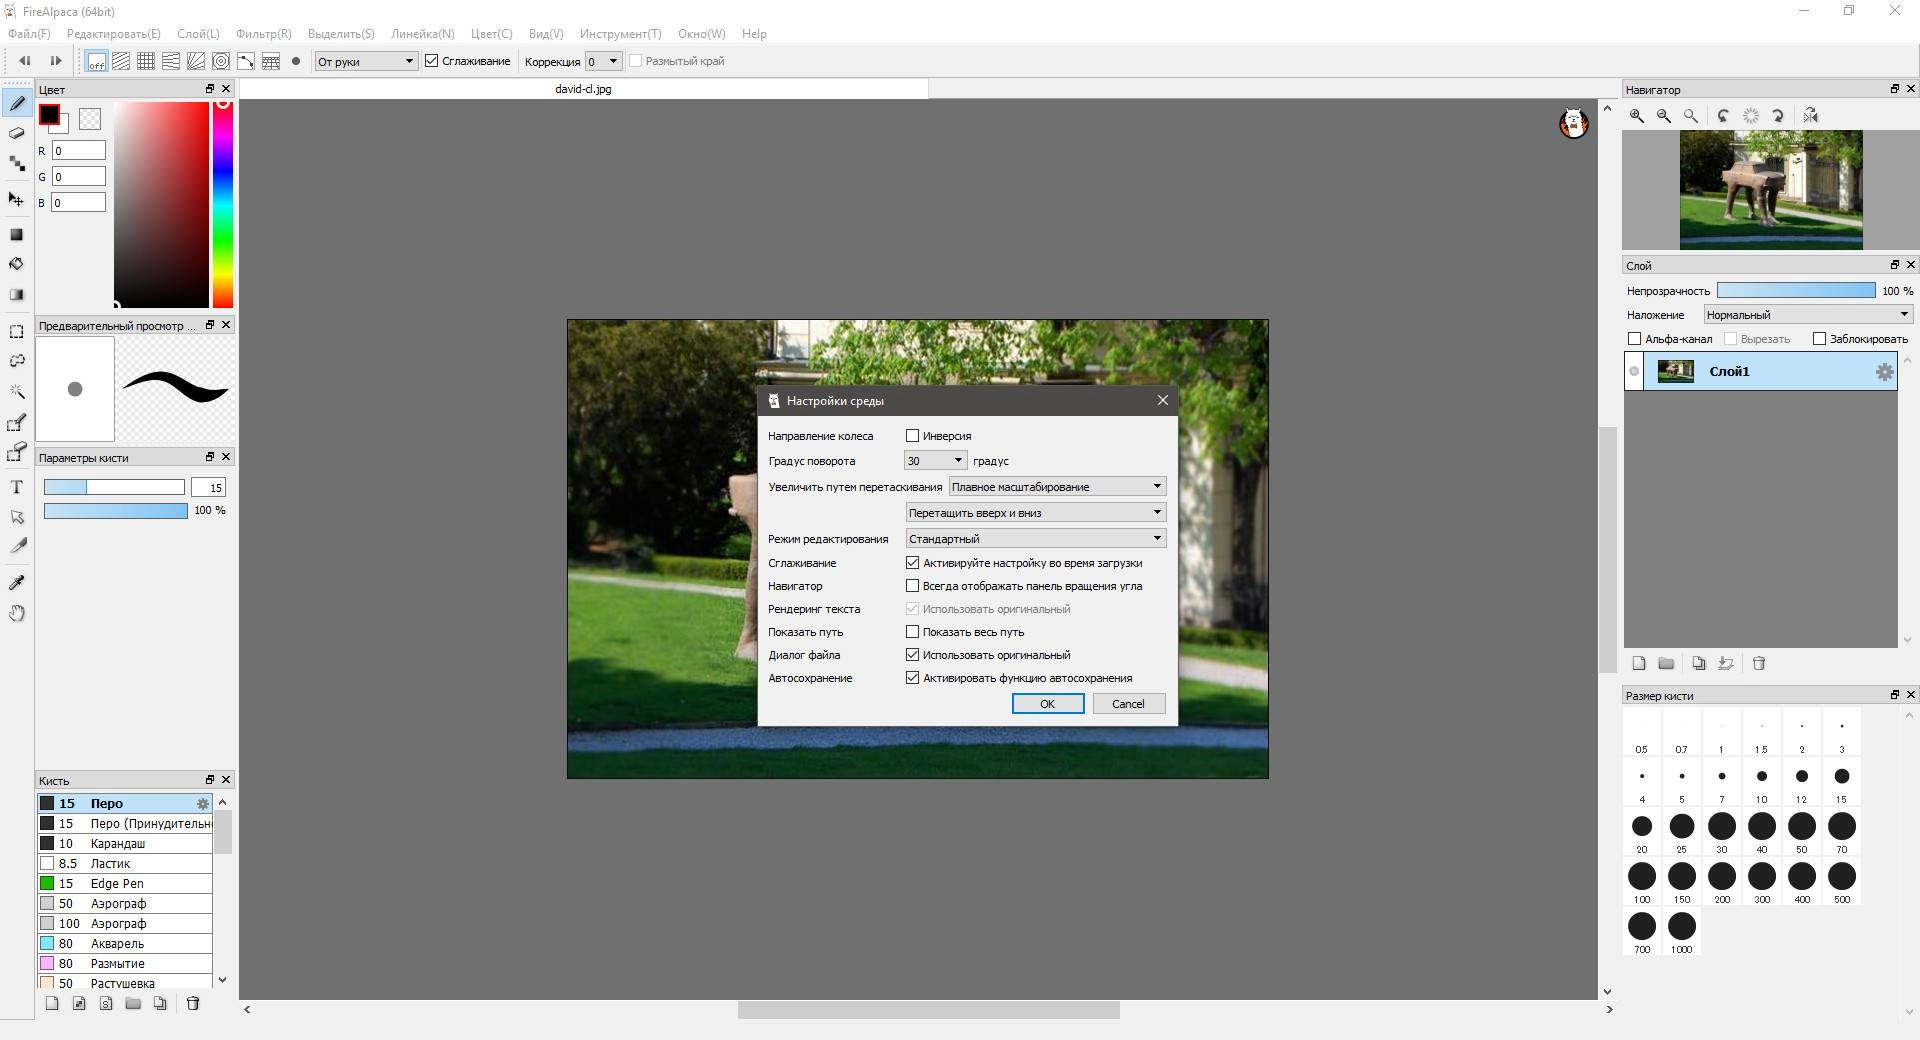
Task: Select the Eyedropper tool
Action: pos(17,582)
